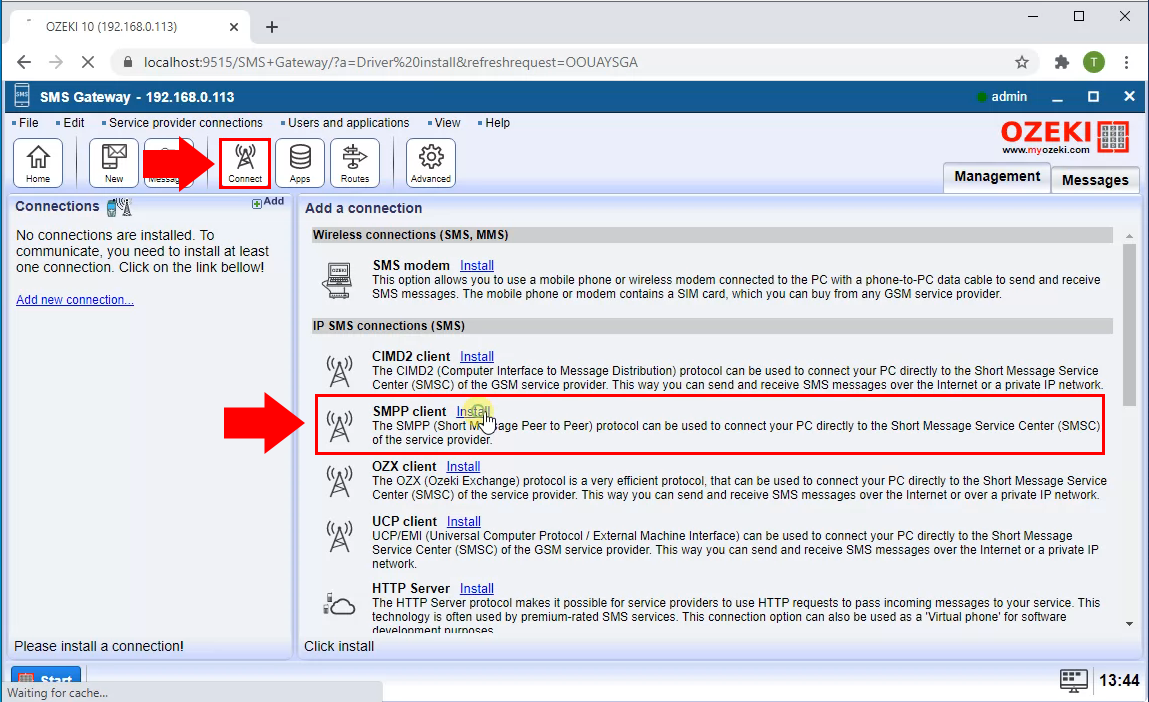
Task: Bookmark this page with the star icon
Action: click(x=1021, y=62)
